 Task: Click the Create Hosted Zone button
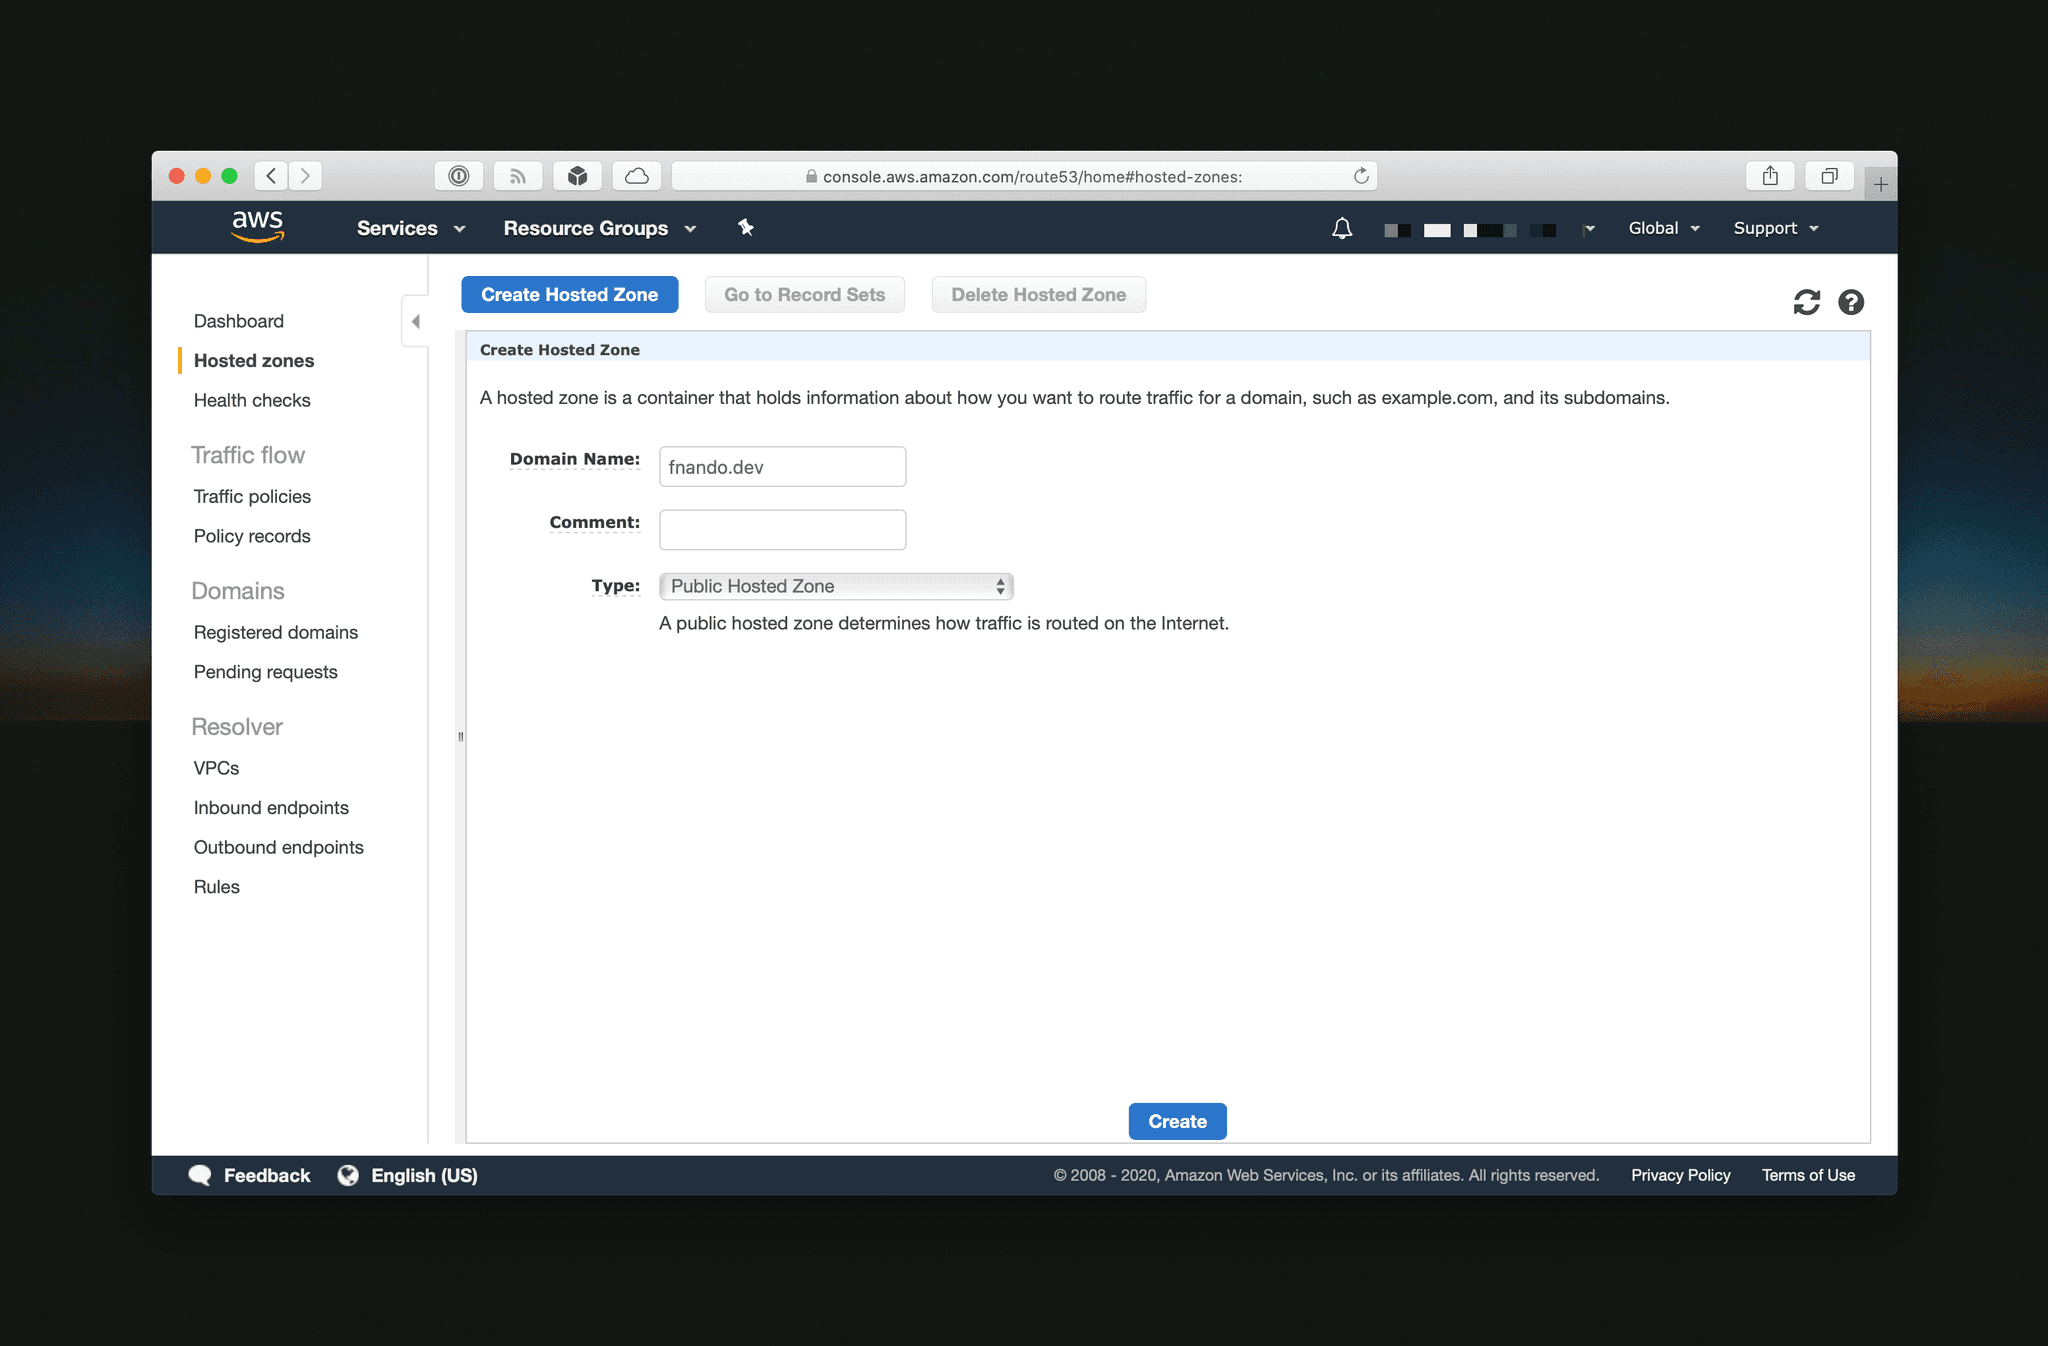[569, 294]
